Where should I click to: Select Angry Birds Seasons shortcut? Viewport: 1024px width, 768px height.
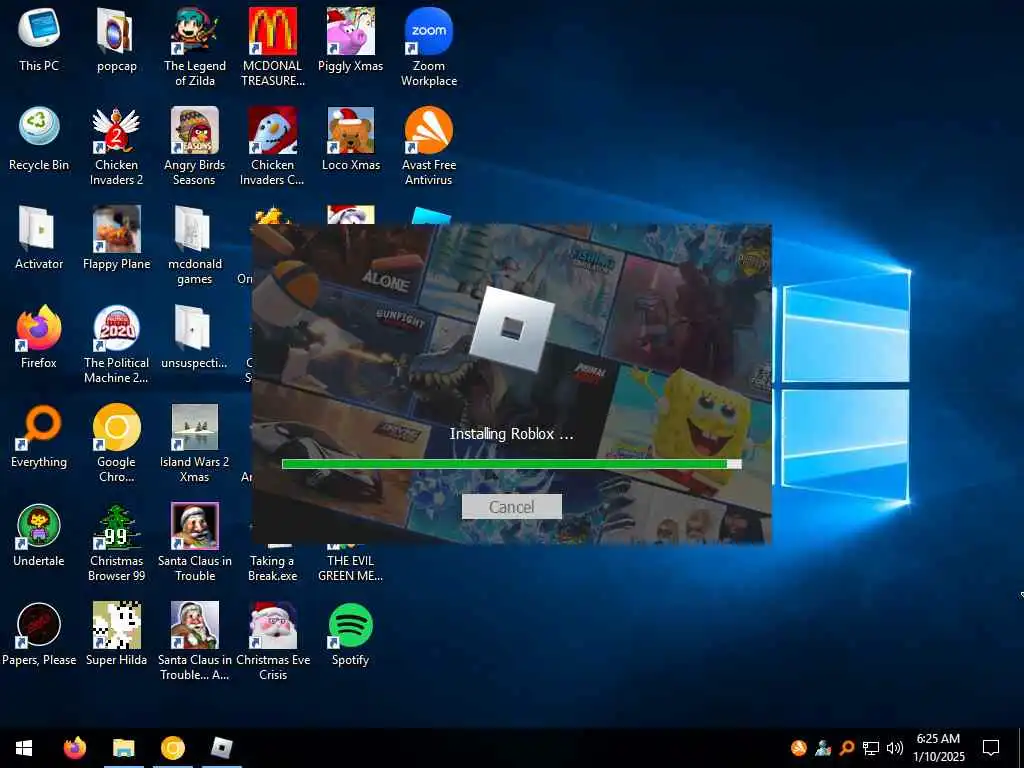[195, 146]
